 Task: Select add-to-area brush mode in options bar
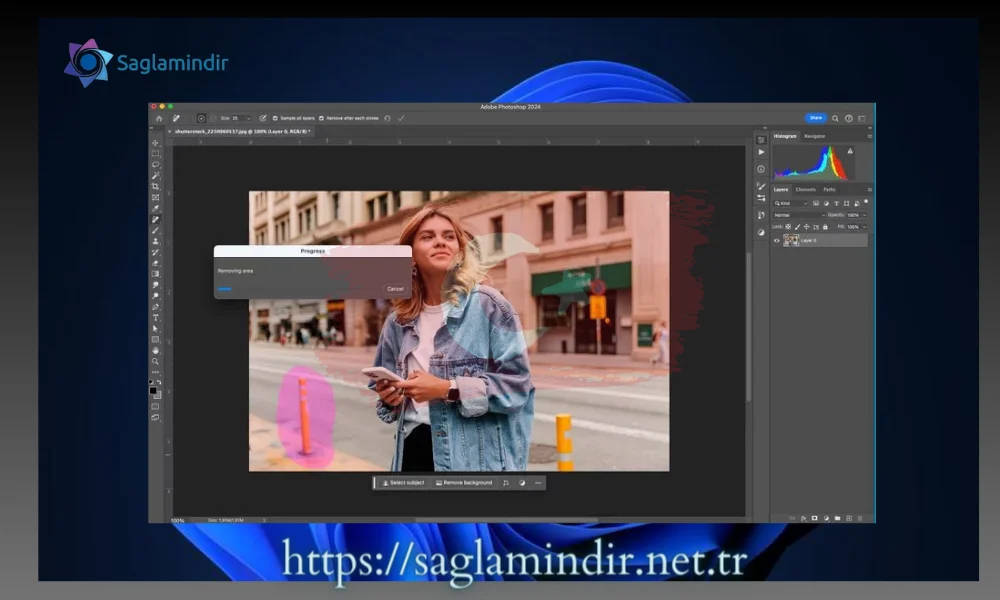(202, 118)
